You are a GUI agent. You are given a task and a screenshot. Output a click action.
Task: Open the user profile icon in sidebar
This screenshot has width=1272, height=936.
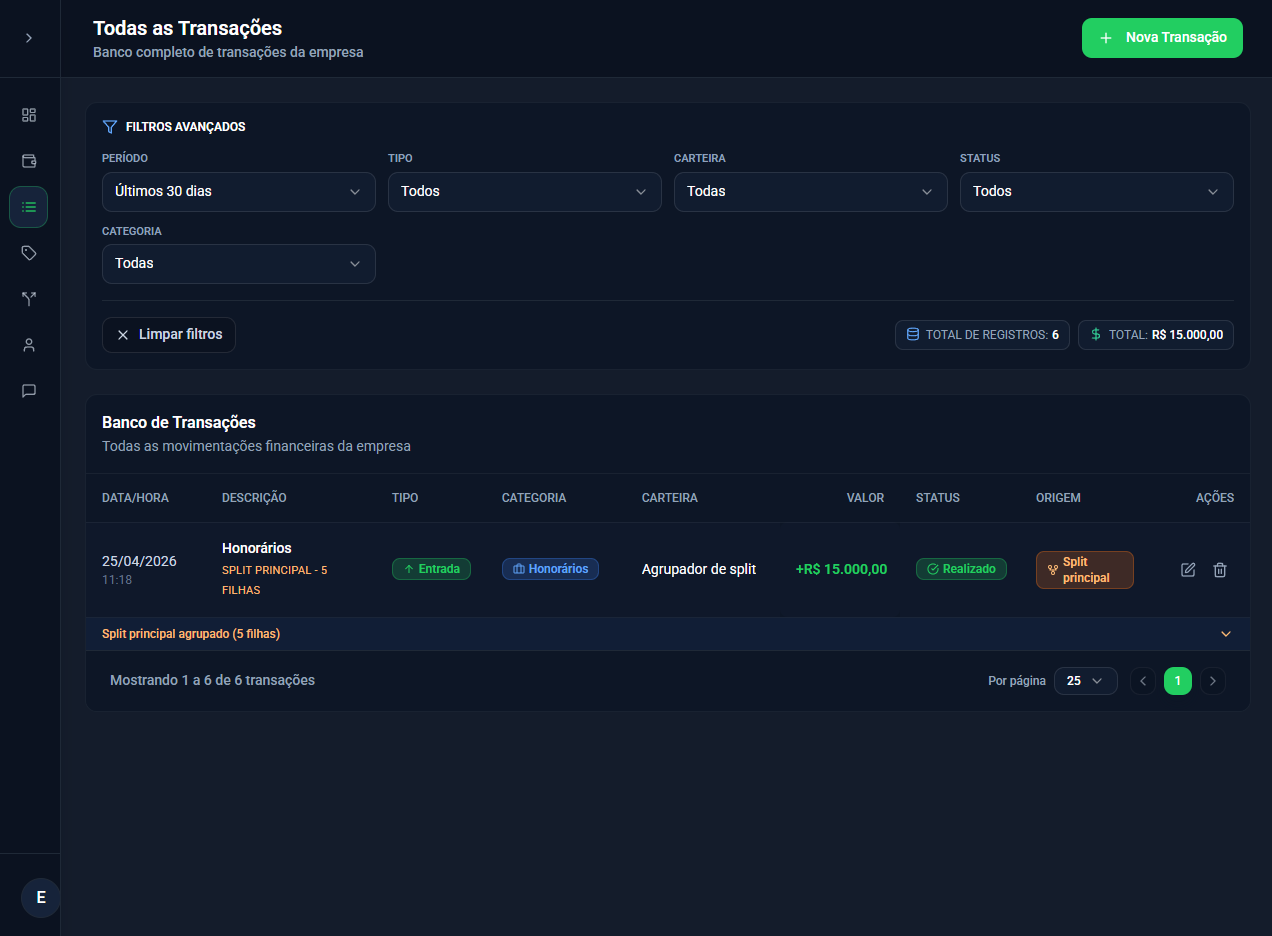click(29, 345)
